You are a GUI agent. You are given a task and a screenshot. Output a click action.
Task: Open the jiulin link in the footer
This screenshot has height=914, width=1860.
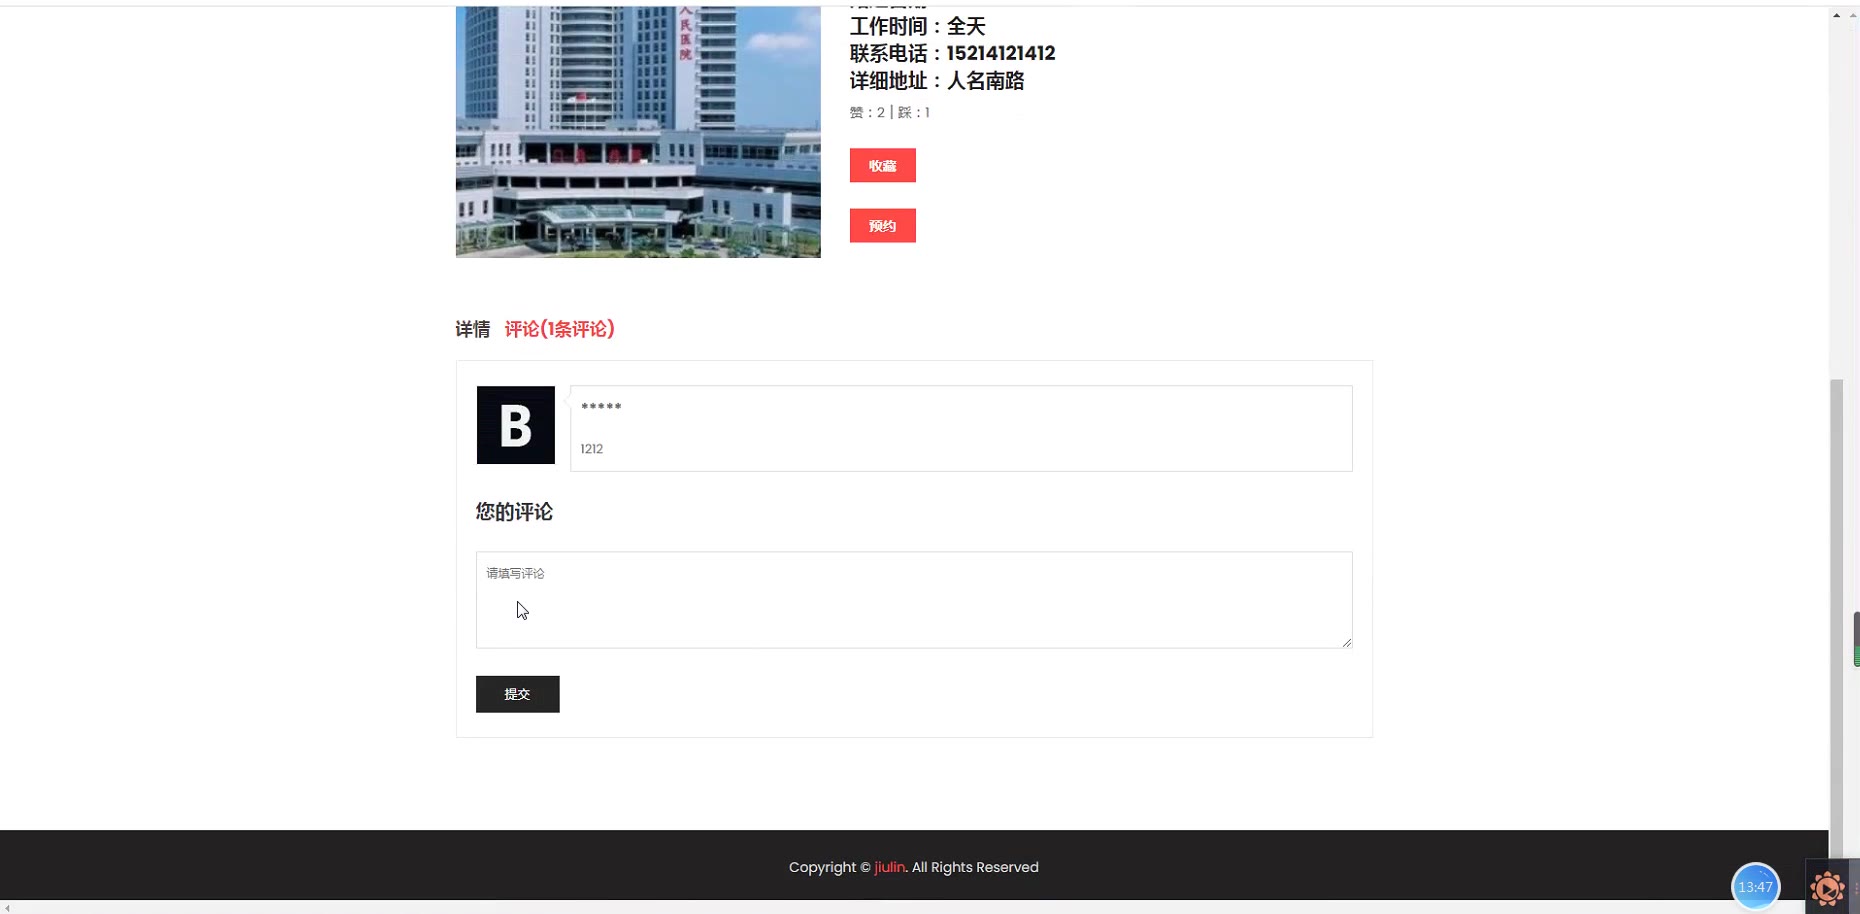[889, 867]
